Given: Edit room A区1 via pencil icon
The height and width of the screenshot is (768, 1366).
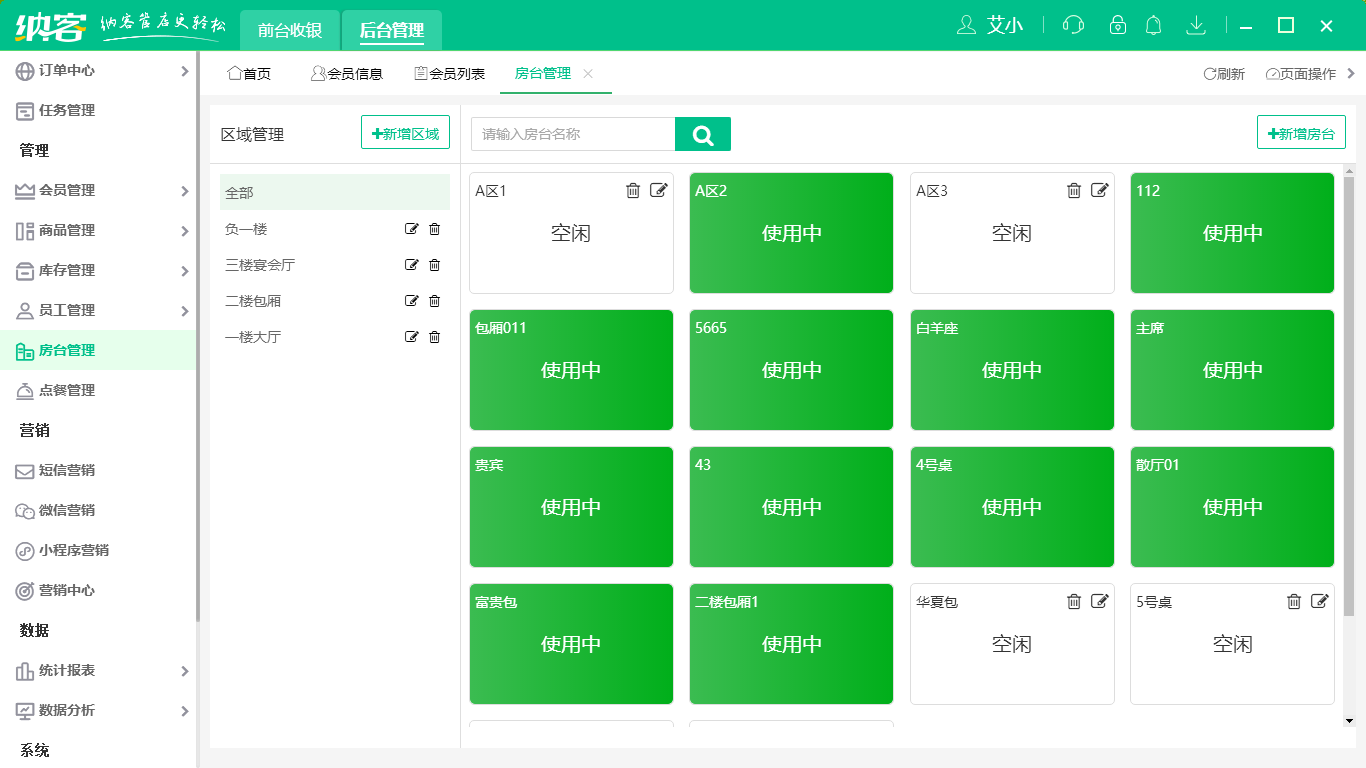Looking at the screenshot, I should 658,190.
